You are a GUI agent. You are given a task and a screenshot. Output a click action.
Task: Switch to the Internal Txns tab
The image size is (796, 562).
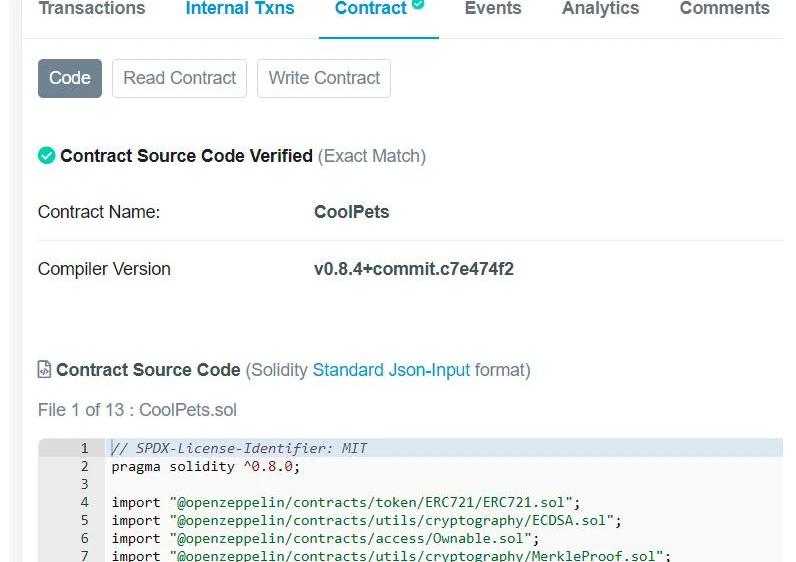tap(240, 9)
